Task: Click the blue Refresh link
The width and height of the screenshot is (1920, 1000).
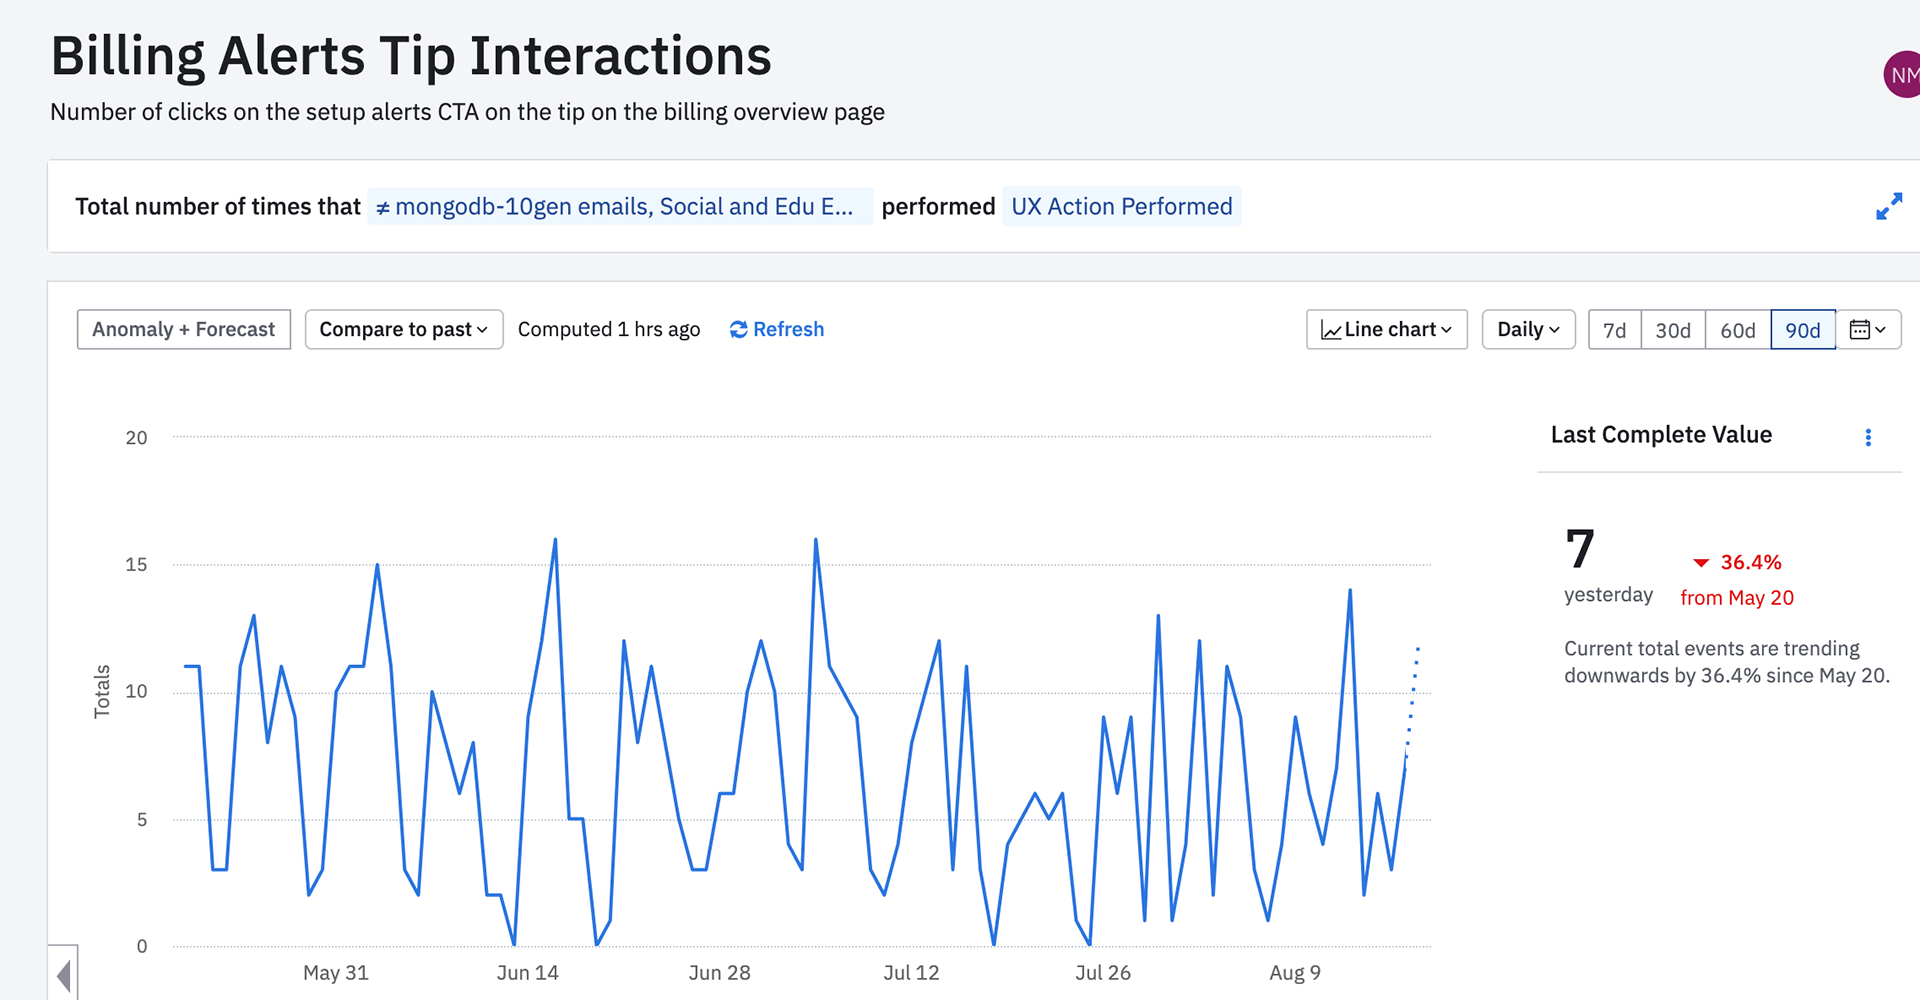Action: (789, 329)
